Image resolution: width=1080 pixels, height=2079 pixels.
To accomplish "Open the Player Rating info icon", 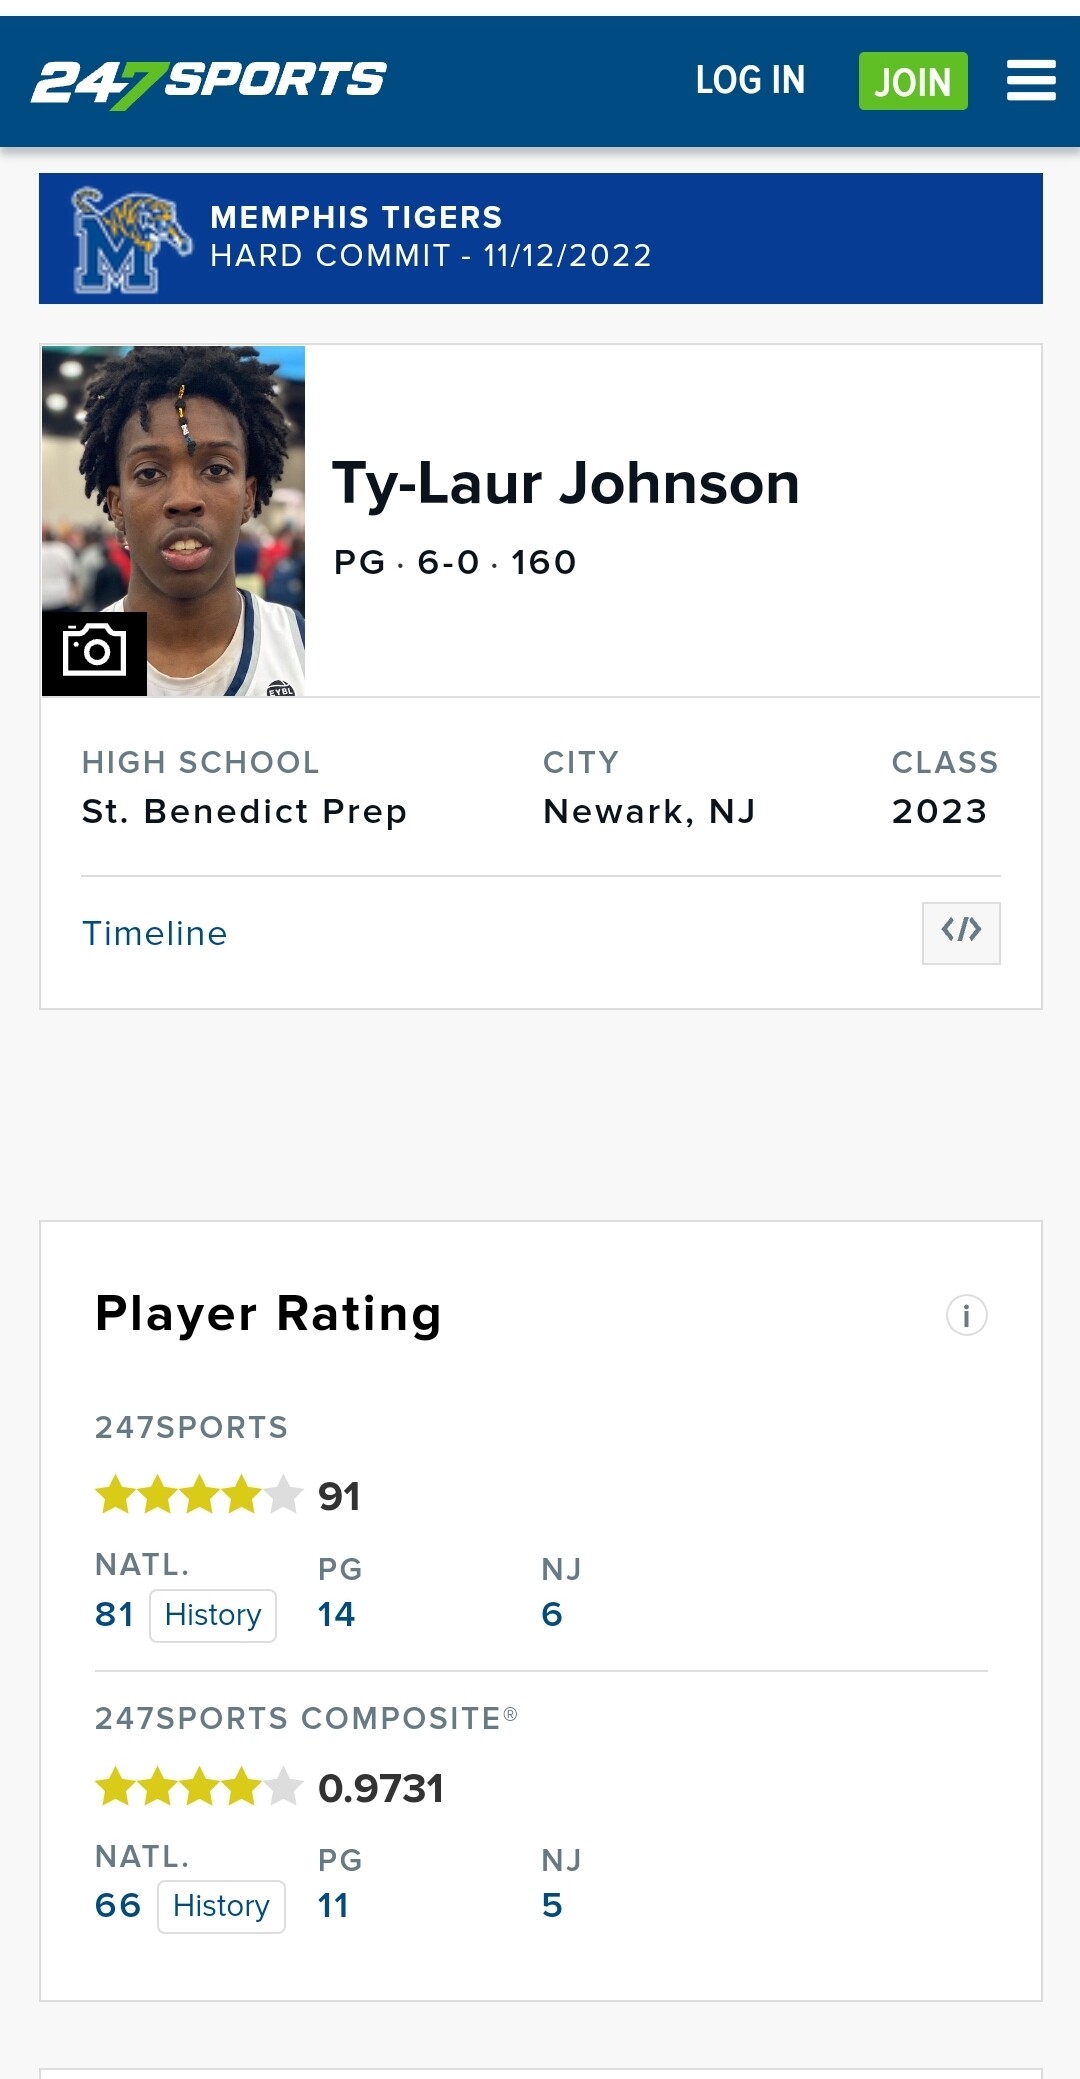I will 966,1315.
